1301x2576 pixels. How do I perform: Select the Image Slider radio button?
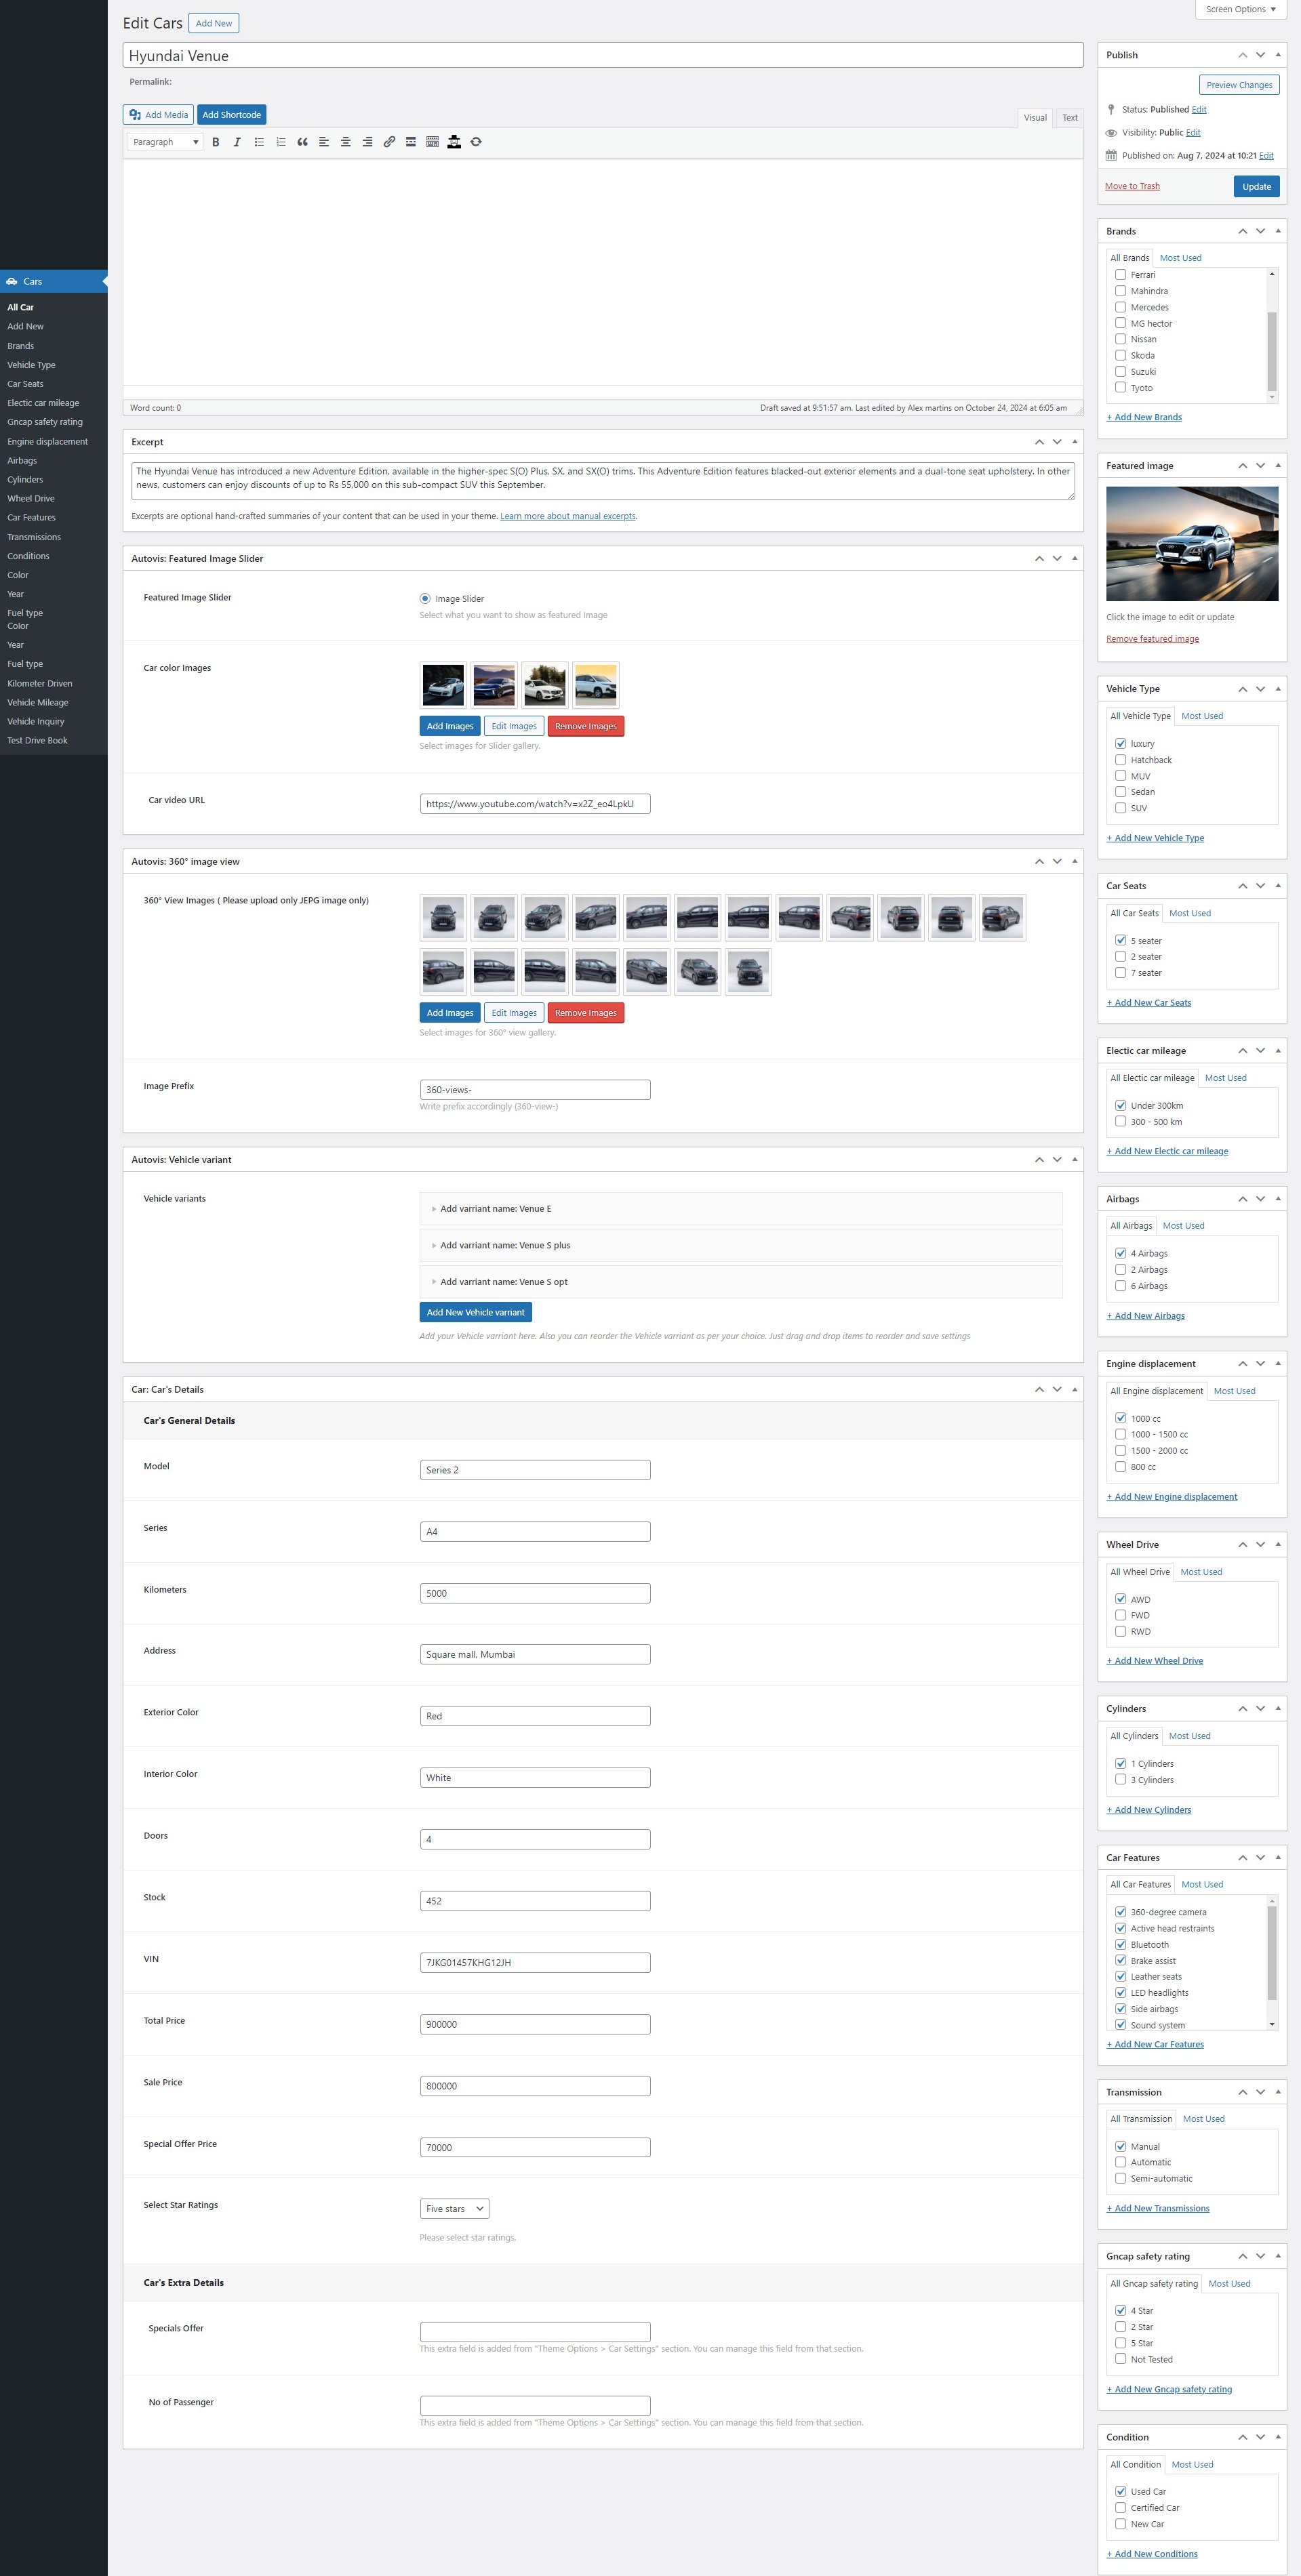pos(425,598)
